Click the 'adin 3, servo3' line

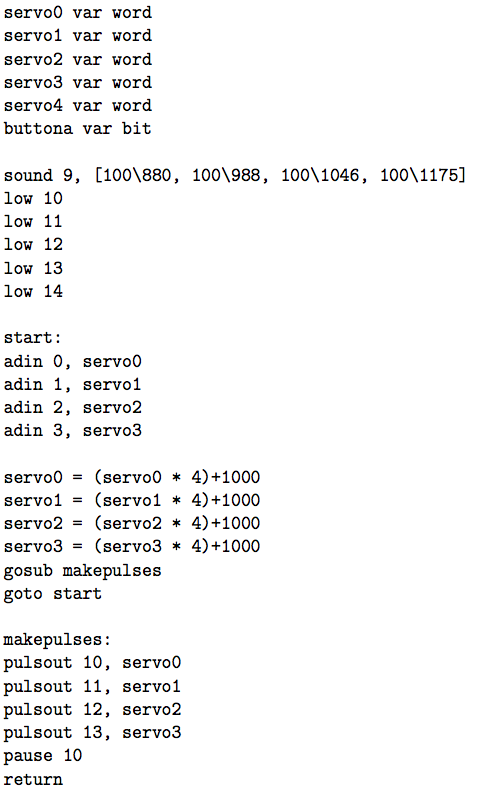73,430
